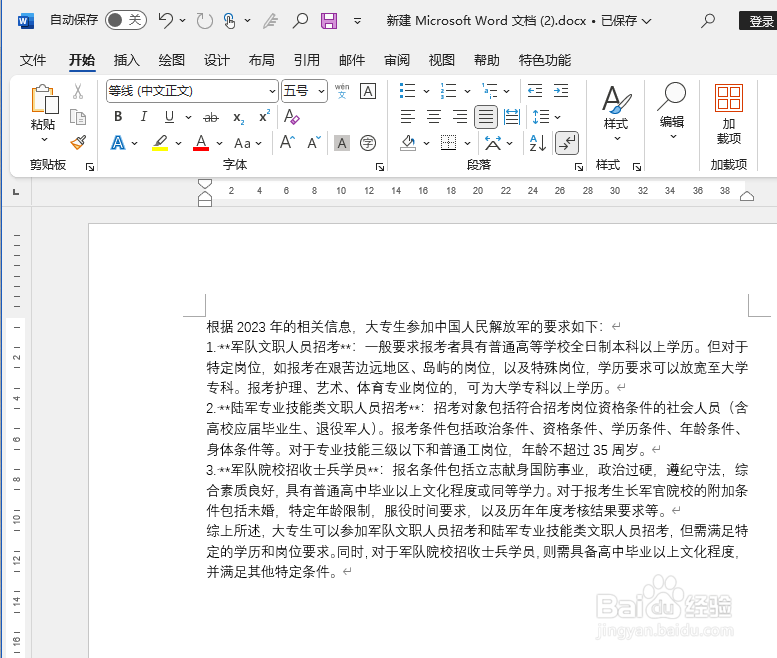The height and width of the screenshot is (658, 777).
Task: Toggle AutoSave switch
Action: pos(125,20)
